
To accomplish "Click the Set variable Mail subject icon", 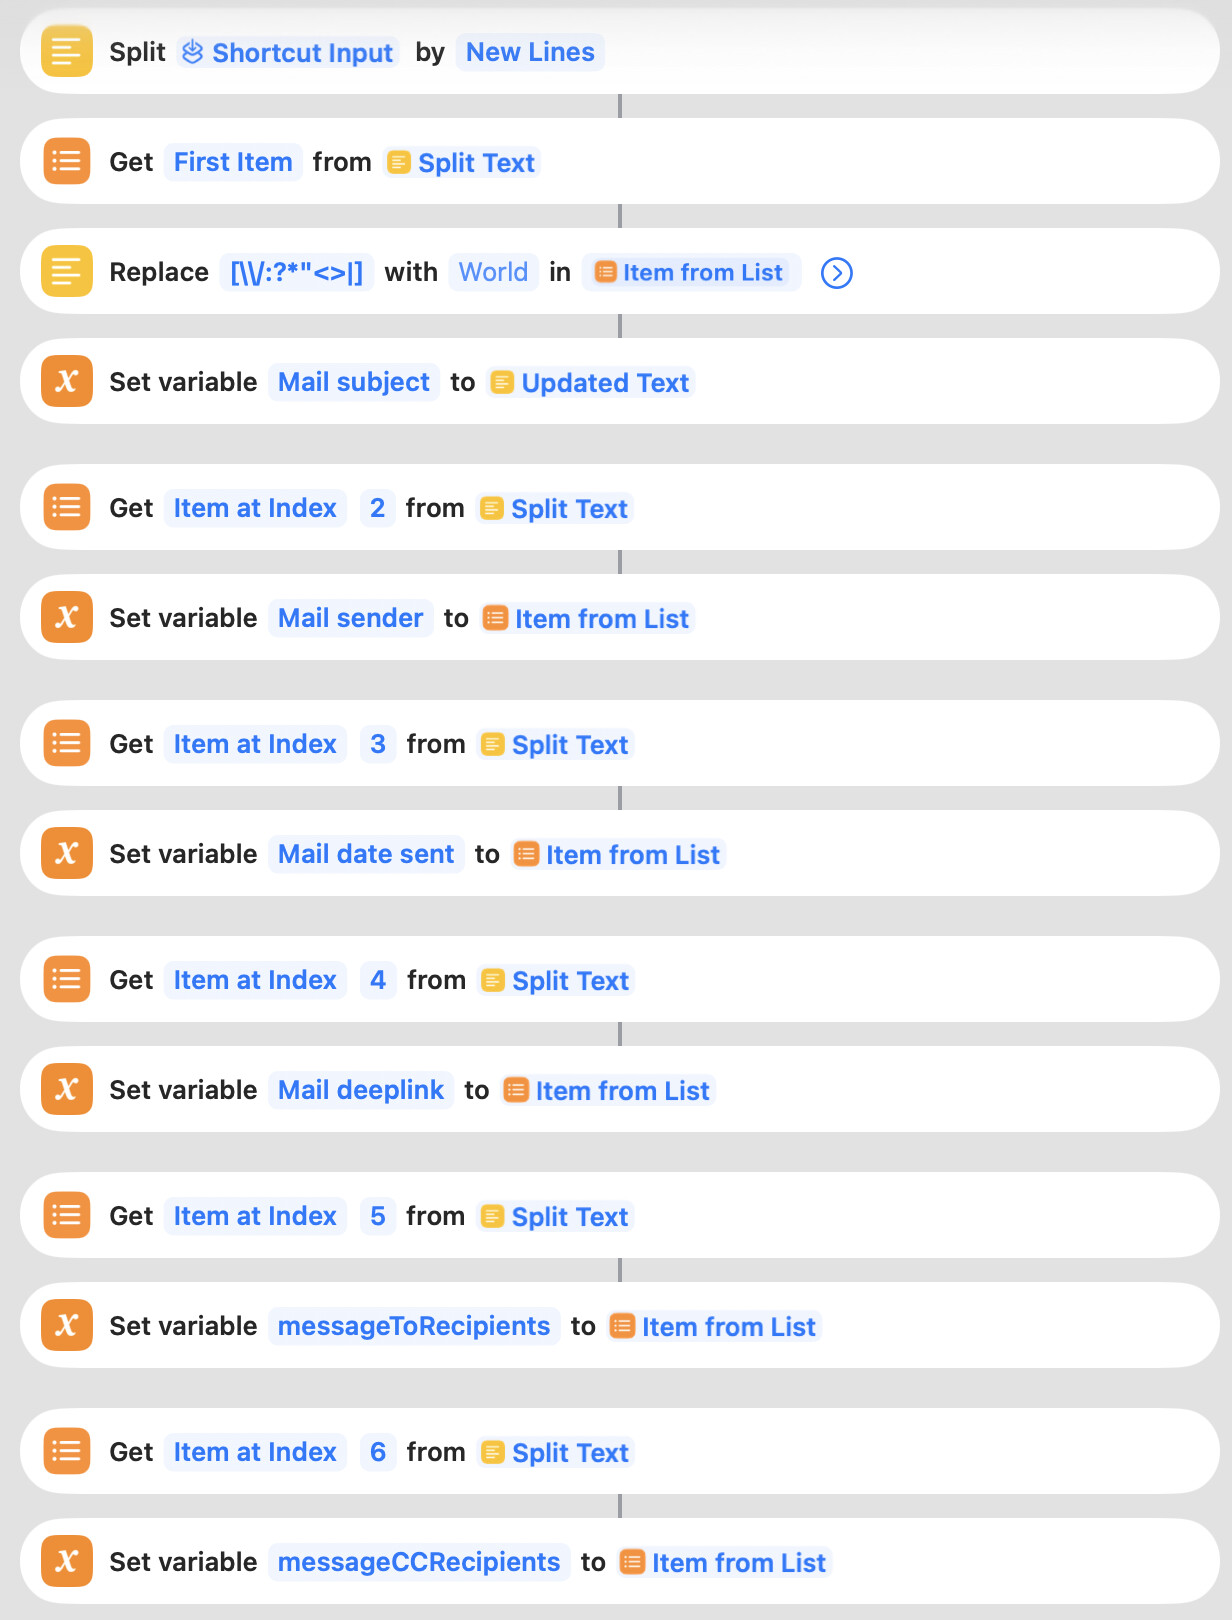I will (66, 382).
